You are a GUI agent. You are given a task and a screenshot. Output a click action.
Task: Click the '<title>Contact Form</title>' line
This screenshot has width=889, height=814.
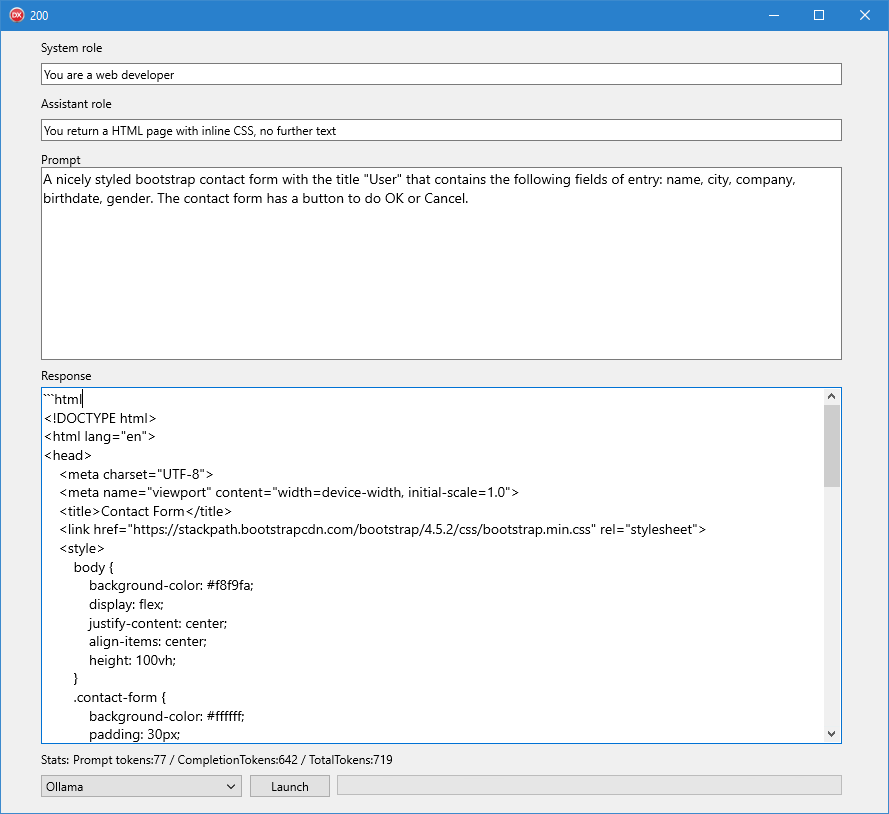(x=146, y=511)
